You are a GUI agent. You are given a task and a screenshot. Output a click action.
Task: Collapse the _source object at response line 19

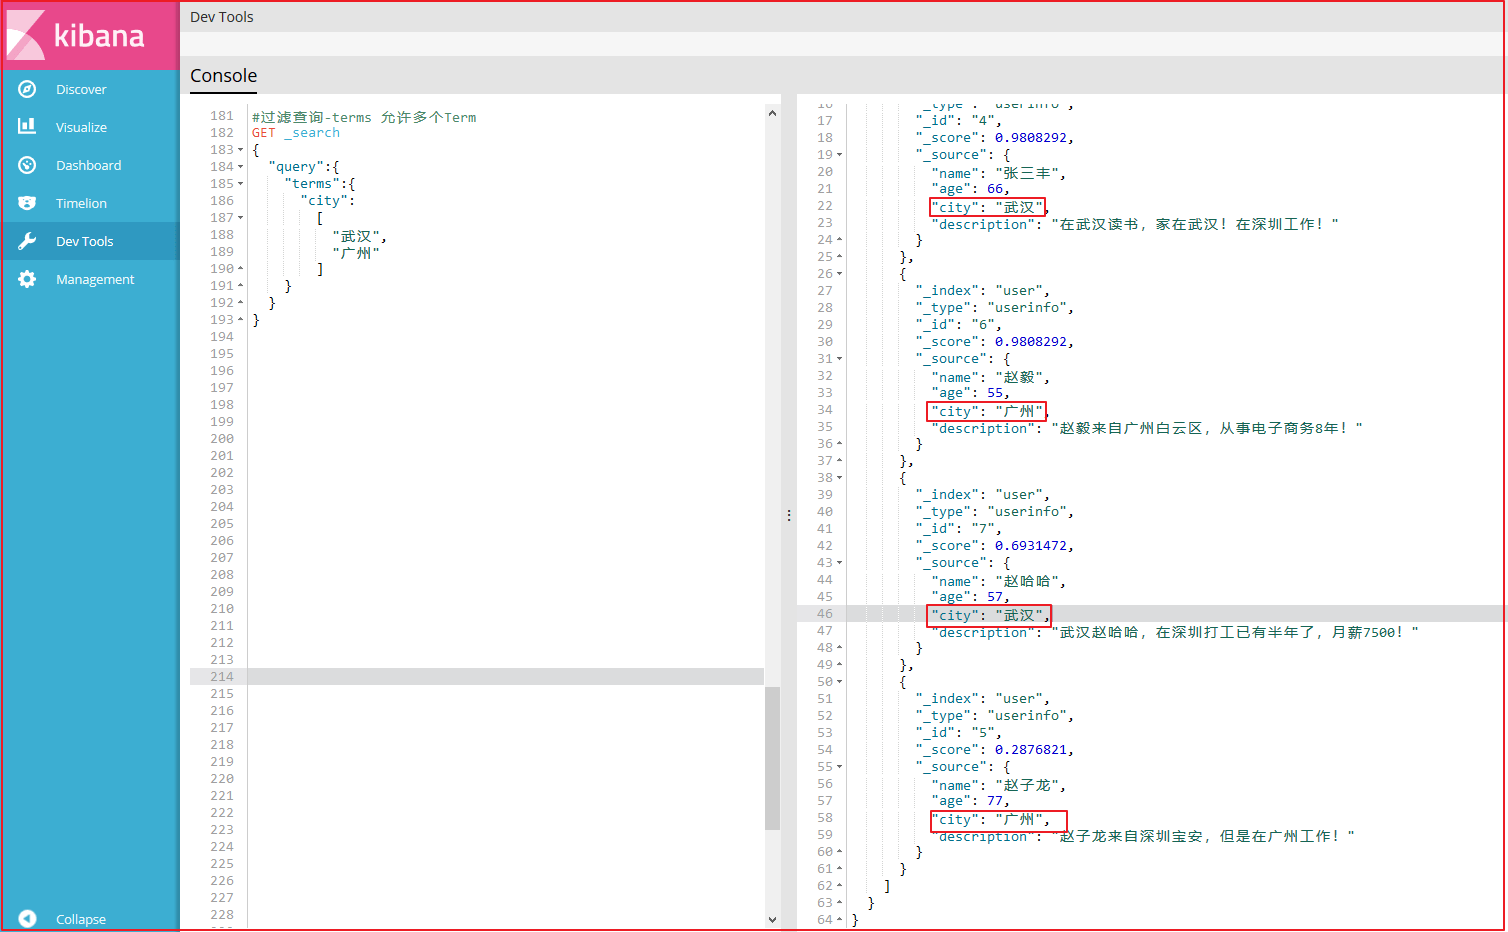840,155
